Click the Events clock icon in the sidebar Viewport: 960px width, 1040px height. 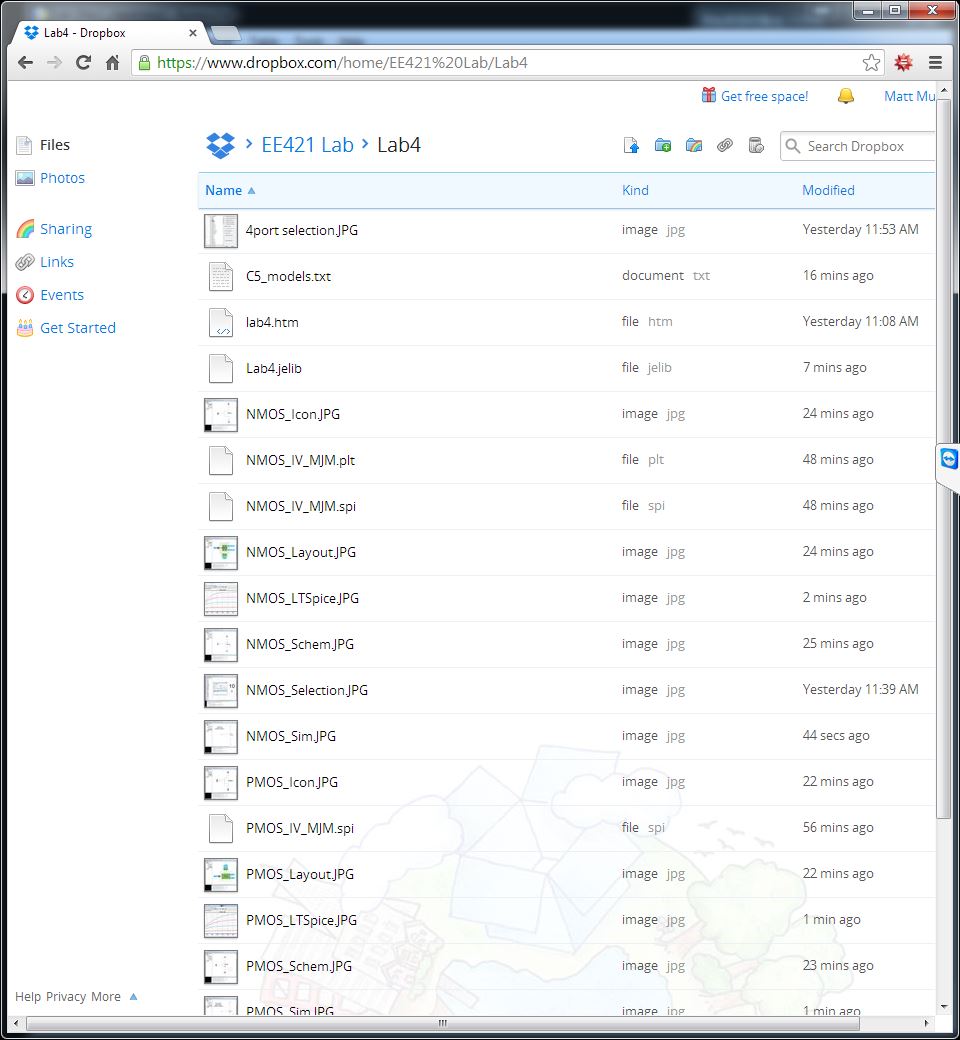[25, 294]
